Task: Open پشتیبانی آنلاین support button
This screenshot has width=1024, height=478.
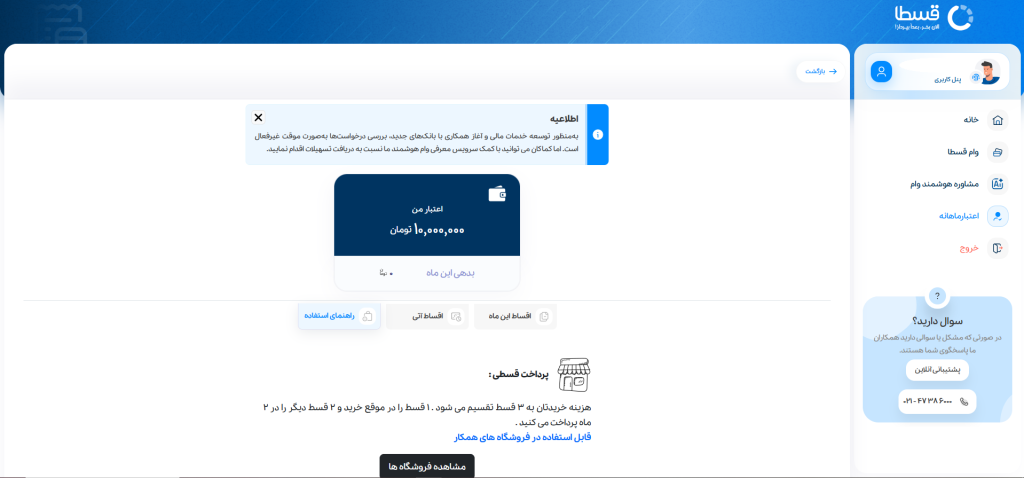Action: click(x=937, y=370)
